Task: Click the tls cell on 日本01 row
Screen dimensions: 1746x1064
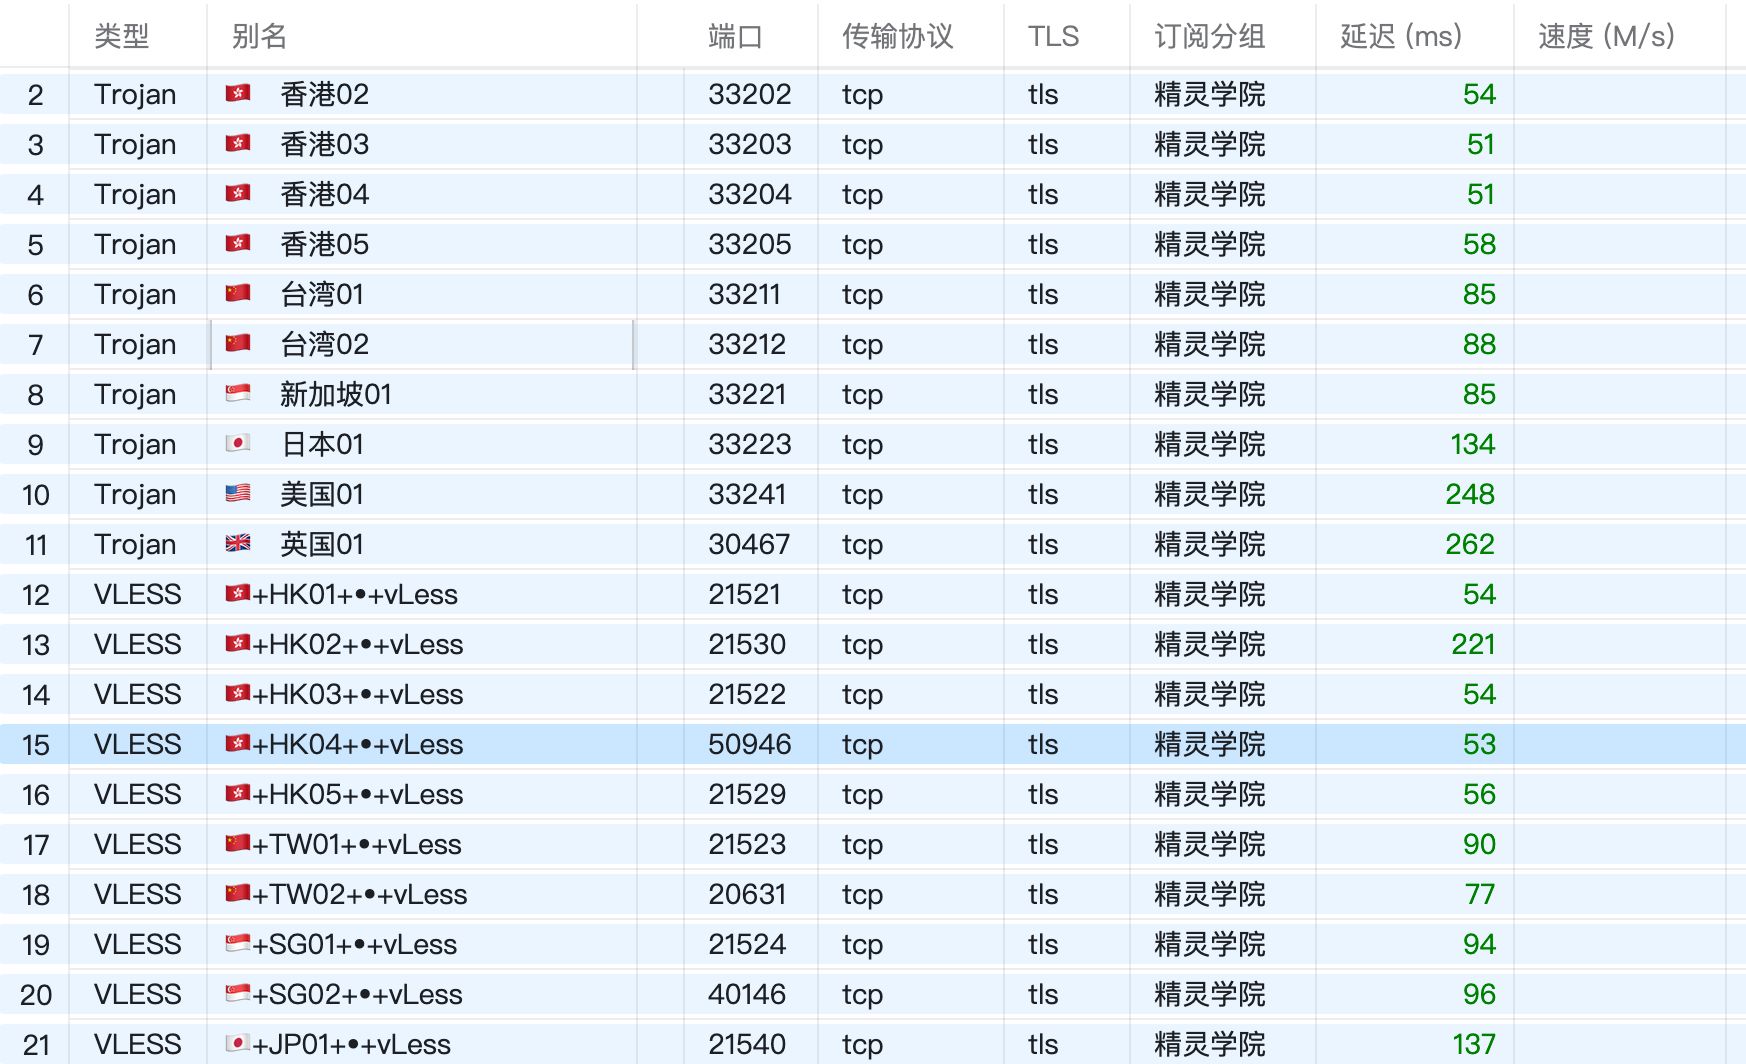Action: coord(1042,444)
